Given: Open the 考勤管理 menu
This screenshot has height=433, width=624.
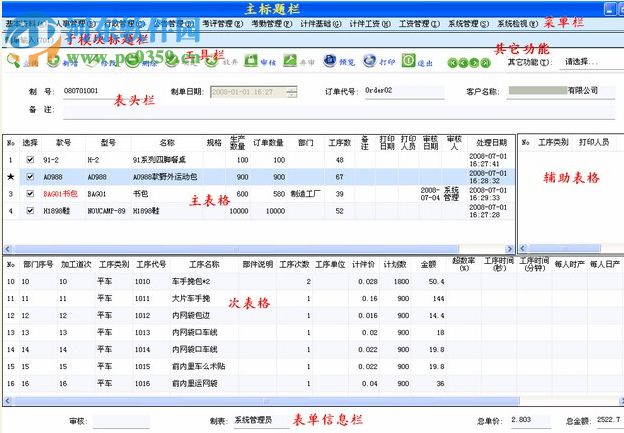Looking at the screenshot, I should click(x=272, y=23).
